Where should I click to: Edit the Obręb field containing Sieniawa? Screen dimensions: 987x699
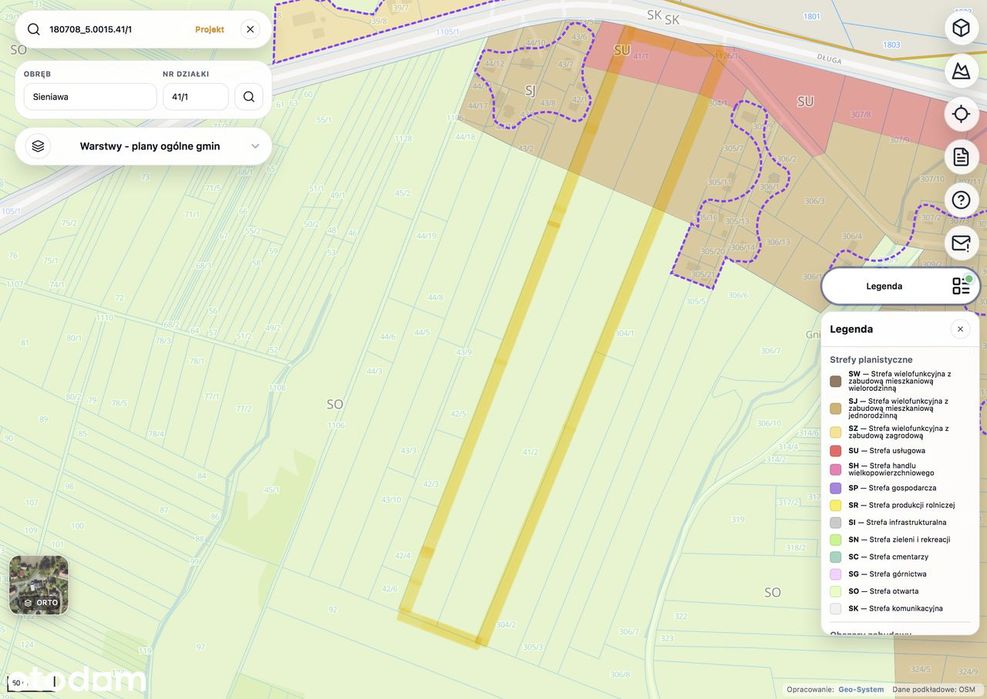90,97
